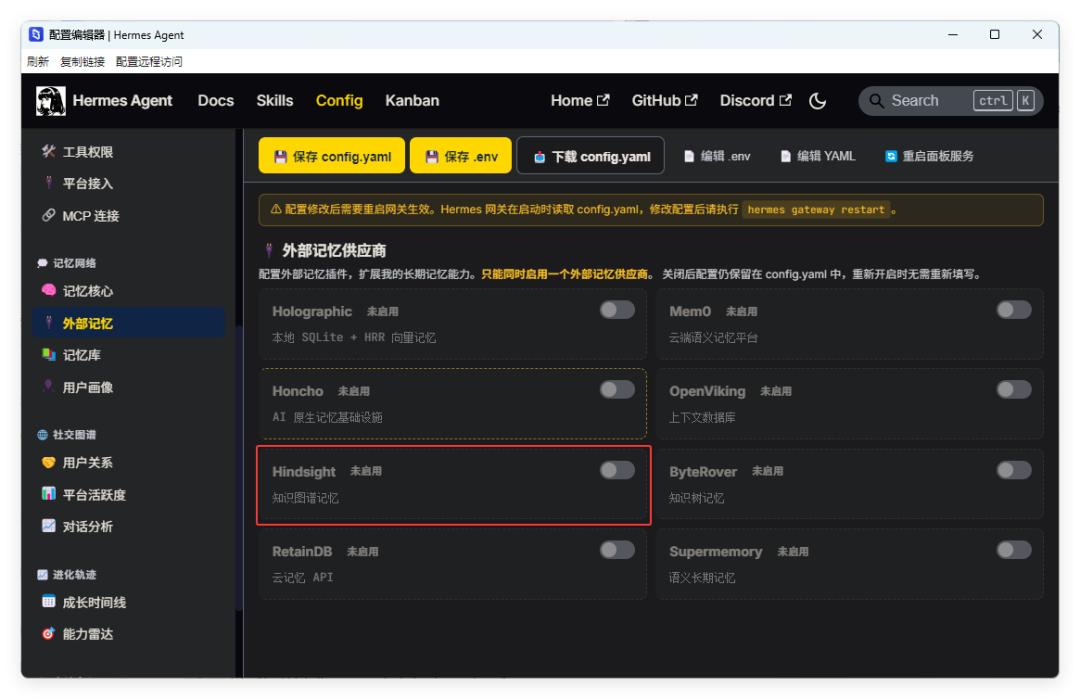The width and height of the screenshot is (1080, 699).
Task: Save the .env file
Action: pyautogui.click(x=461, y=156)
